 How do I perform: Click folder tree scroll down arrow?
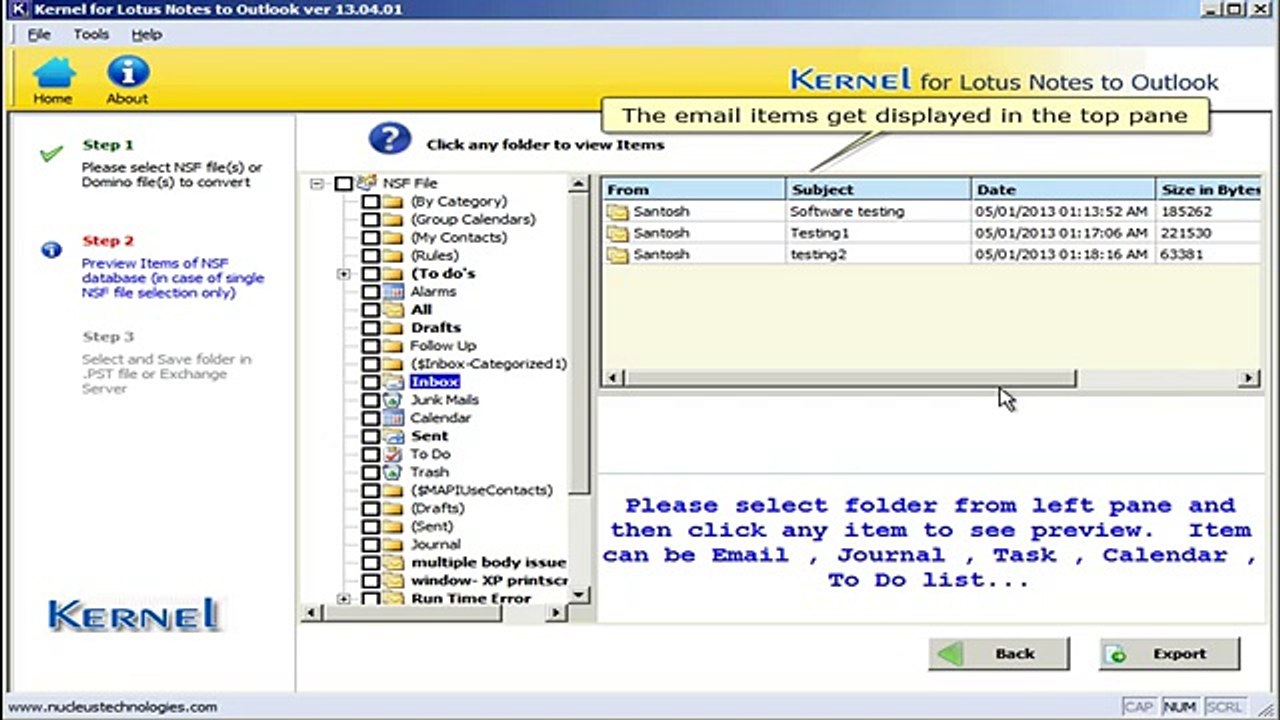(579, 594)
